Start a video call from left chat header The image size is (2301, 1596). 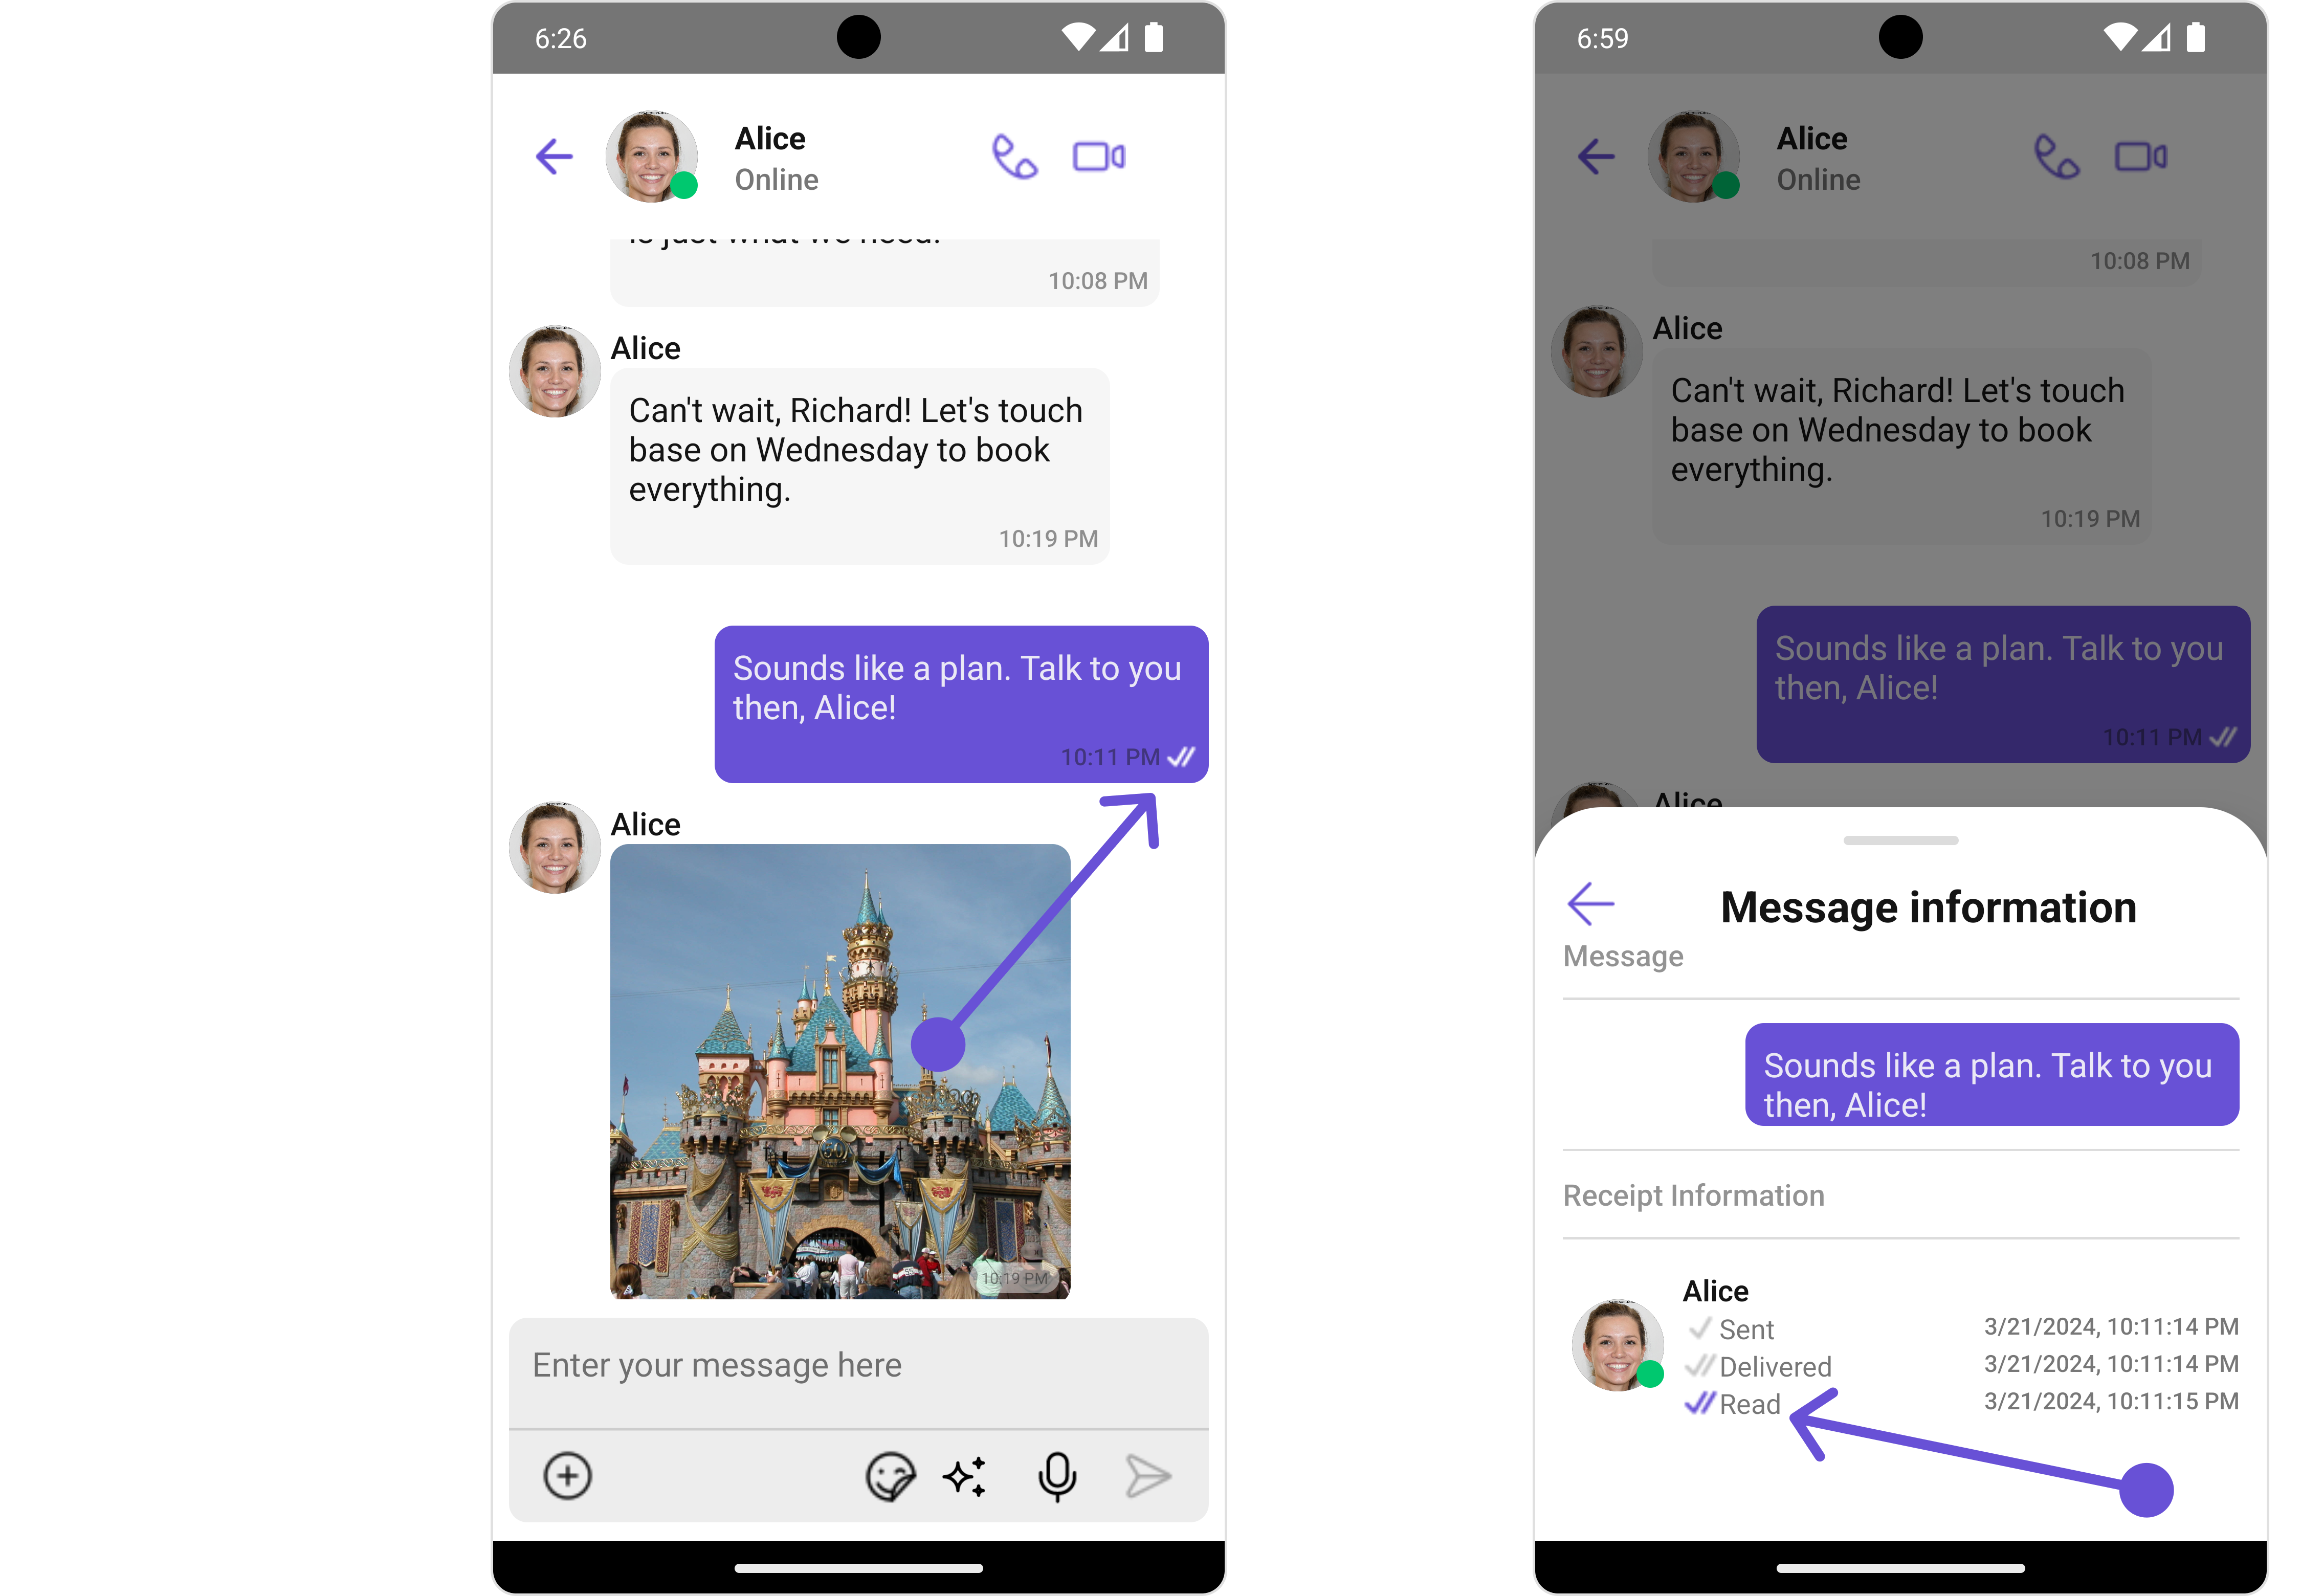[1098, 157]
